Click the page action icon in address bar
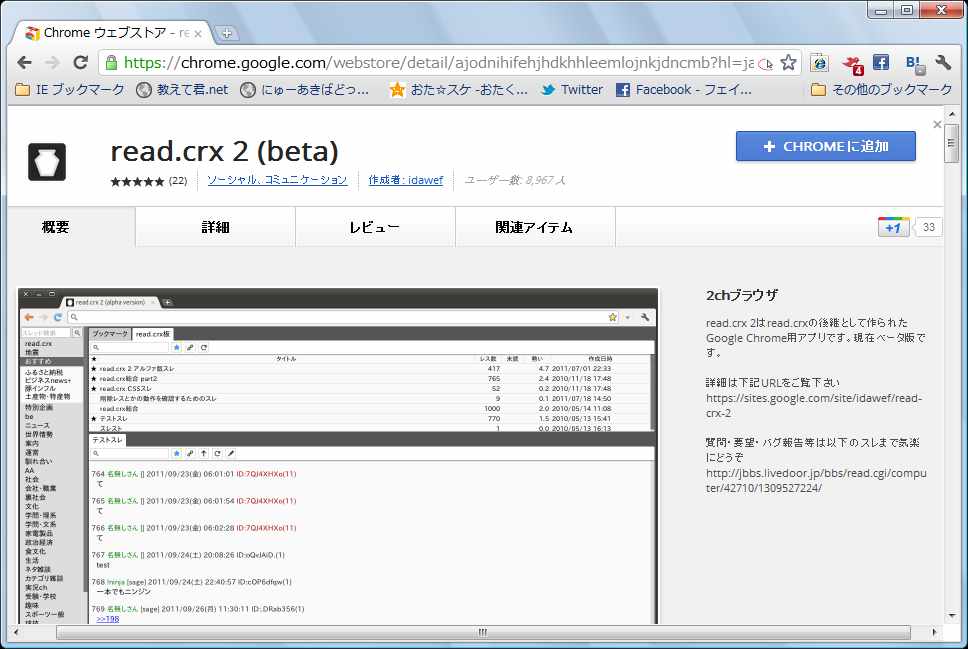 point(766,63)
